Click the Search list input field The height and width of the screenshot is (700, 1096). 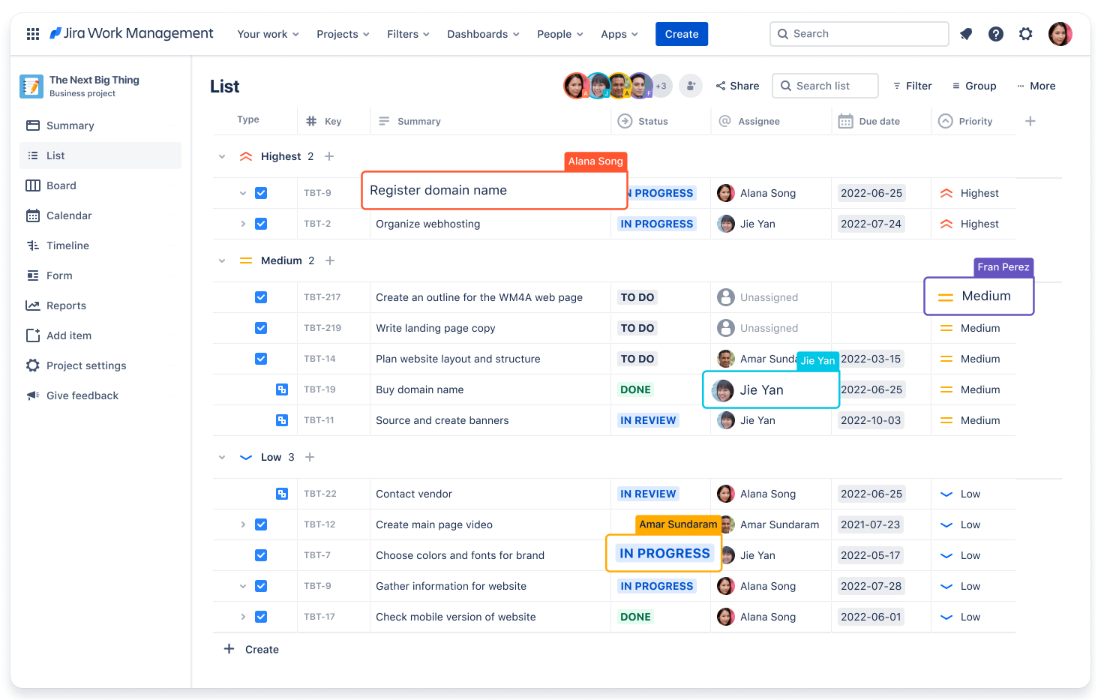pos(825,86)
